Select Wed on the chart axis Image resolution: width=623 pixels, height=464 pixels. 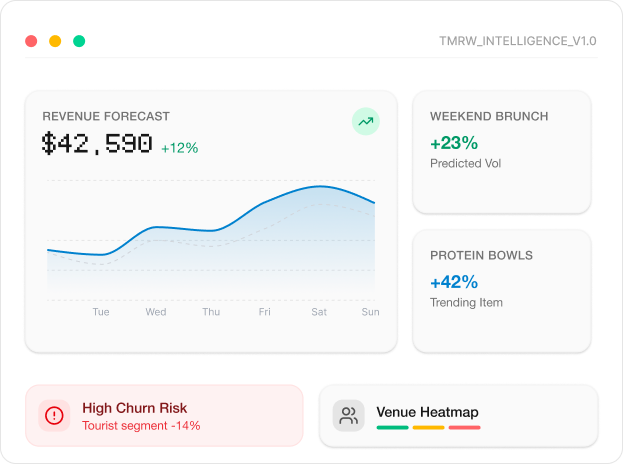156,312
